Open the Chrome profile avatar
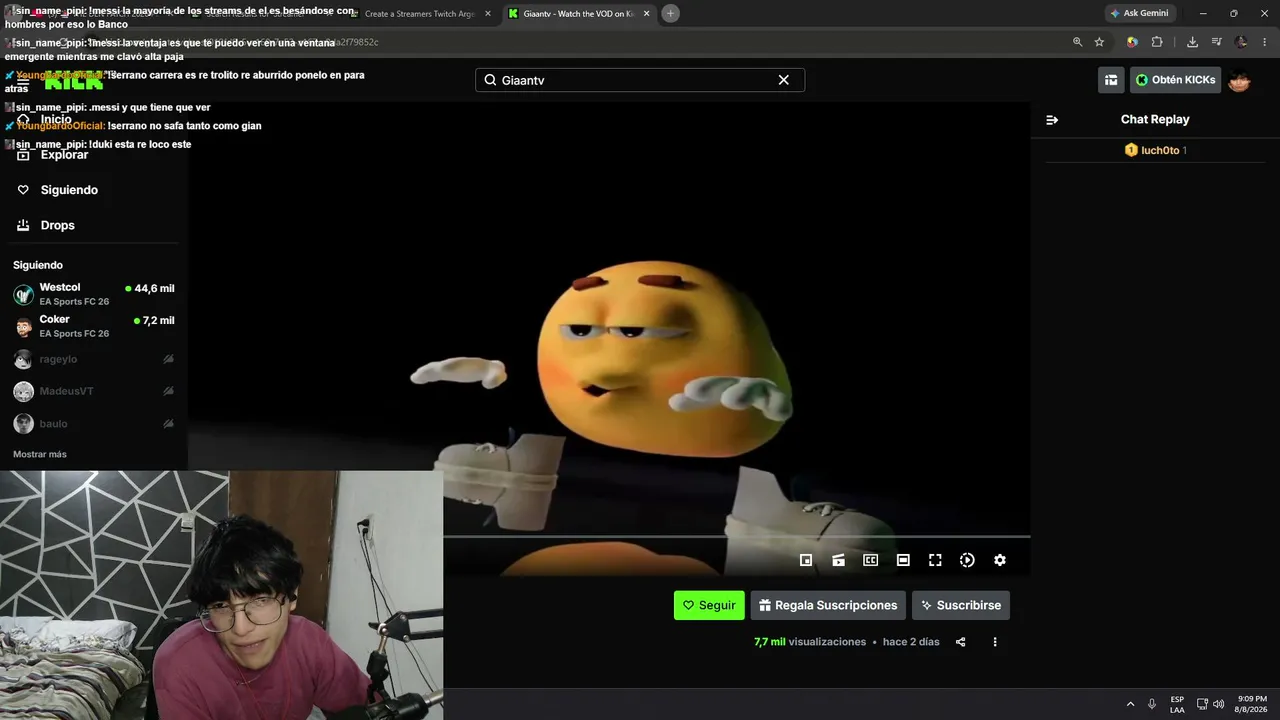This screenshot has height=720, width=1280. [x=1241, y=42]
